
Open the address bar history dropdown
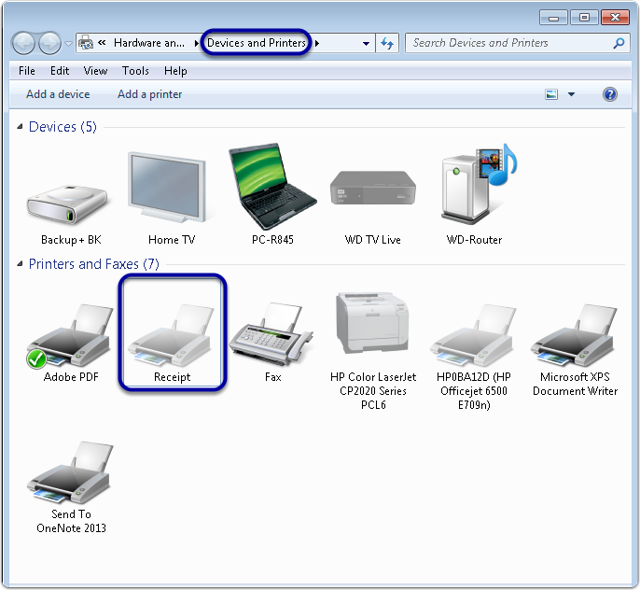pyautogui.click(x=366, y=43)
